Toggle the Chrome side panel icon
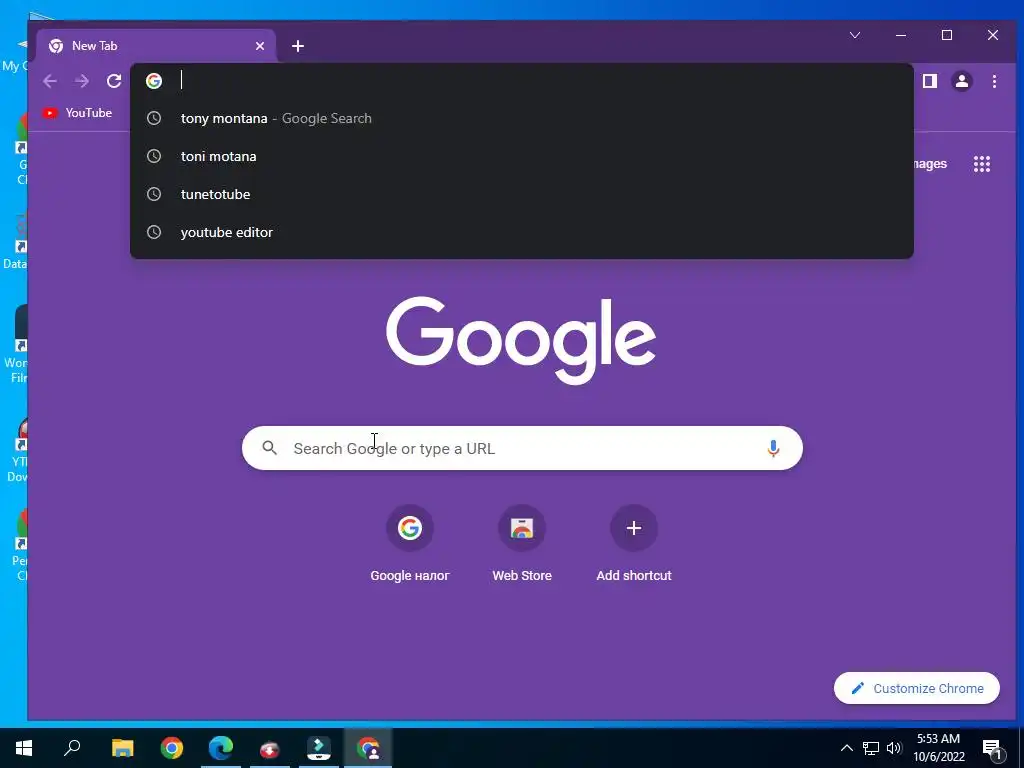Screen dimensions: 1024x768 (x=929, y=81)
